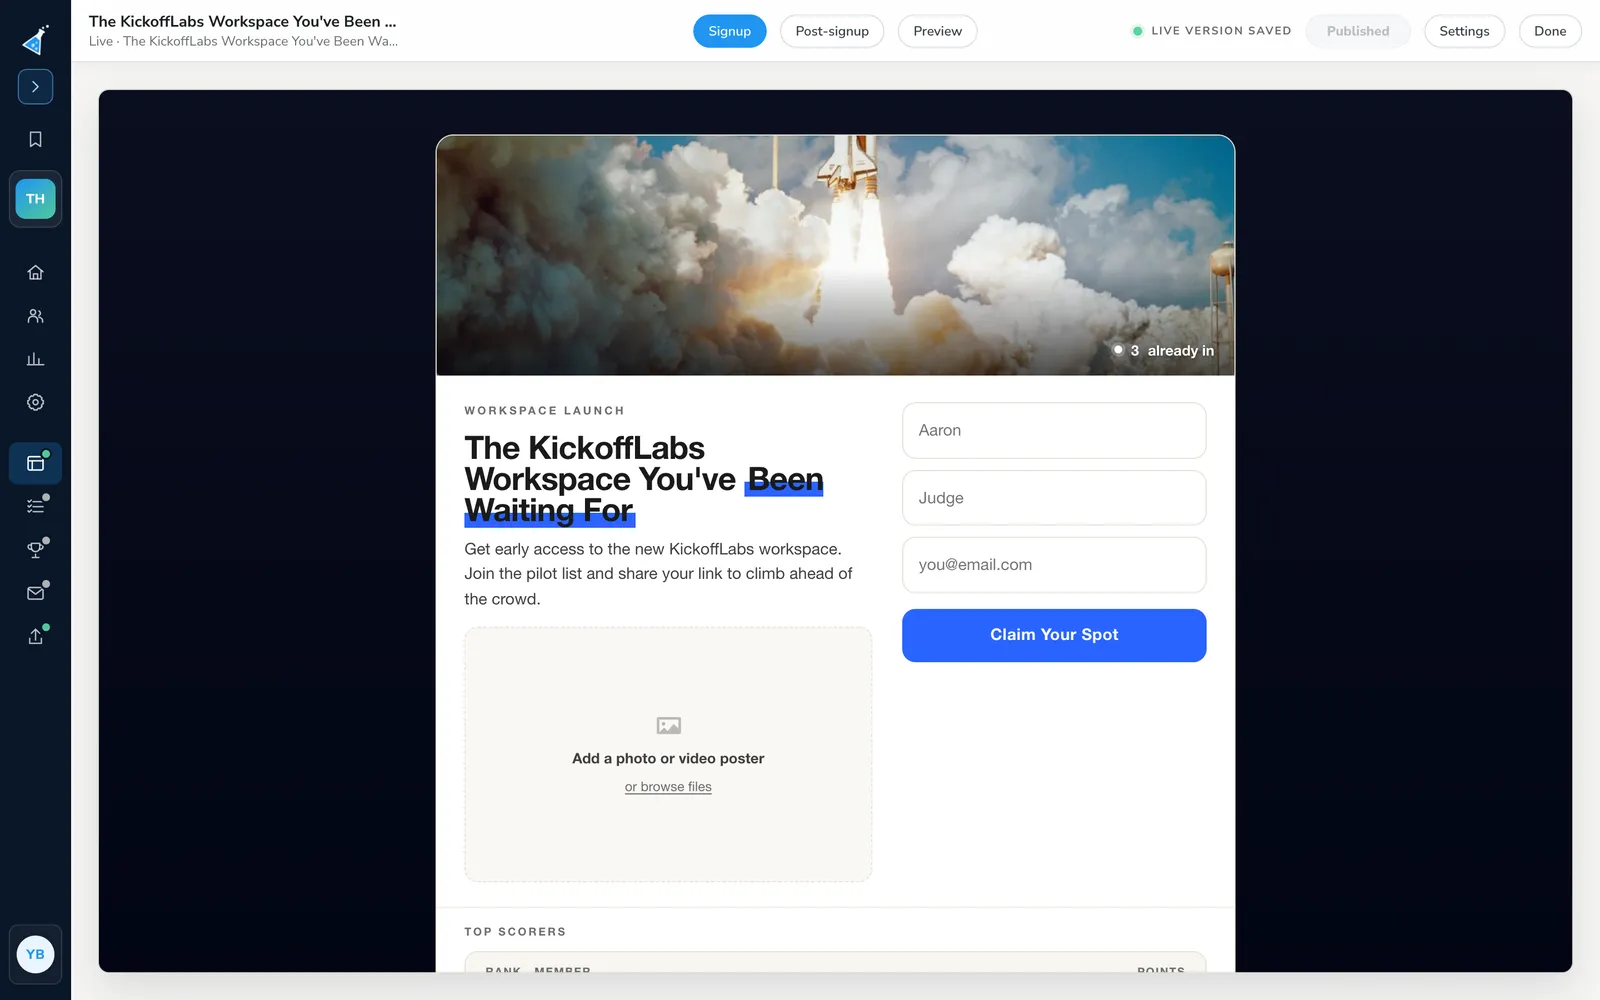Expand the sidebar with chevron button

coord(35,87)
